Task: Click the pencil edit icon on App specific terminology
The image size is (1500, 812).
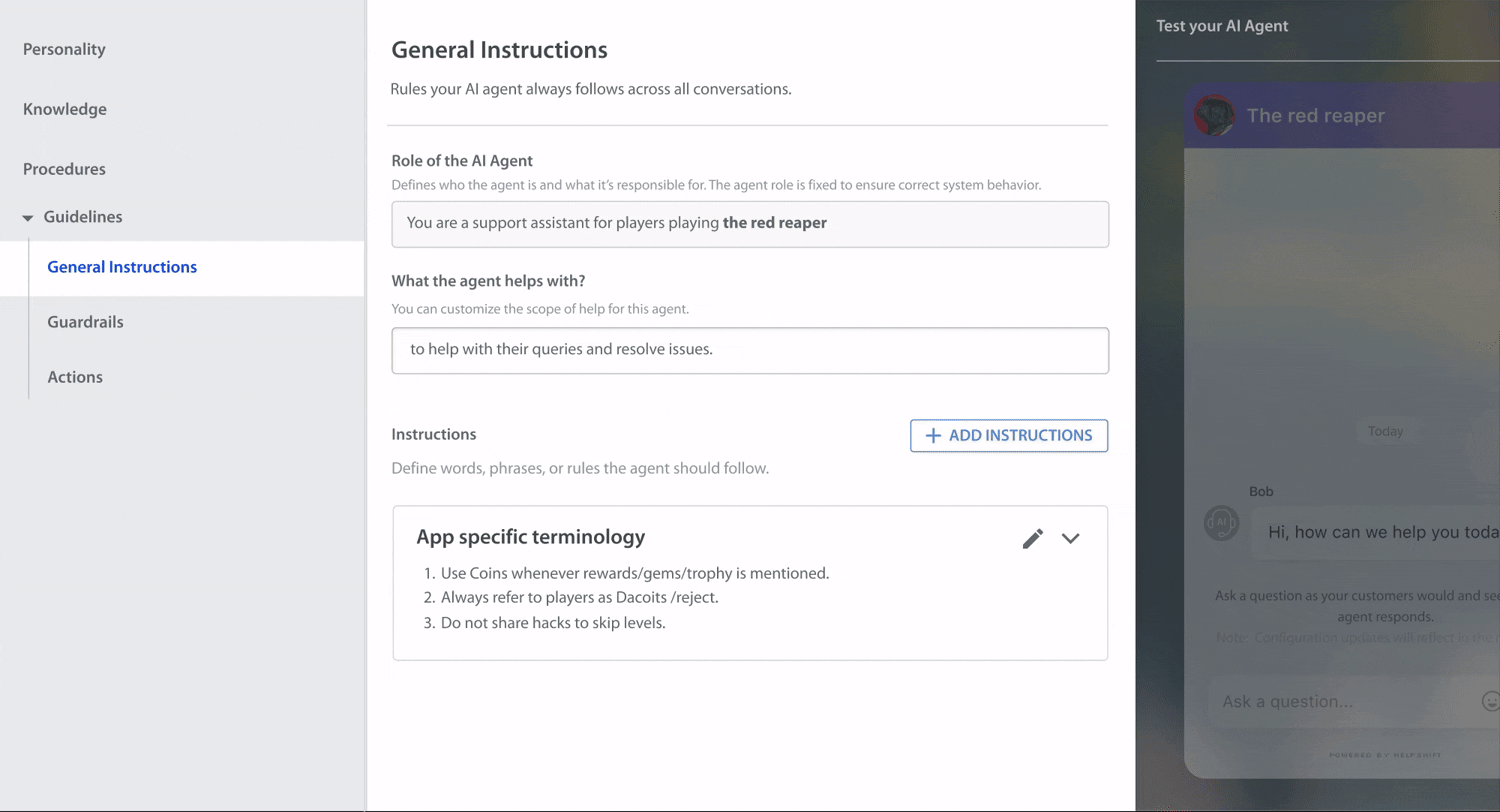Action: click(x=1032, y=538)
